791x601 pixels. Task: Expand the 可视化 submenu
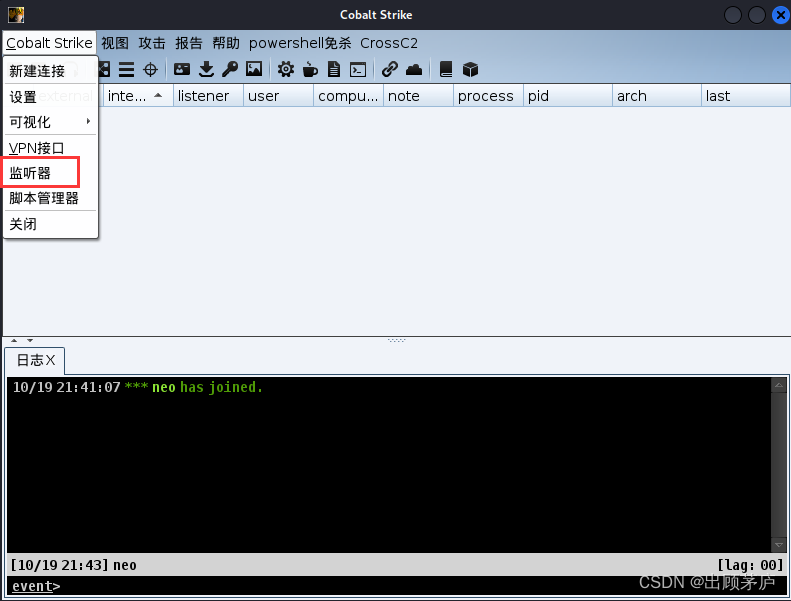tap(50, 122)
